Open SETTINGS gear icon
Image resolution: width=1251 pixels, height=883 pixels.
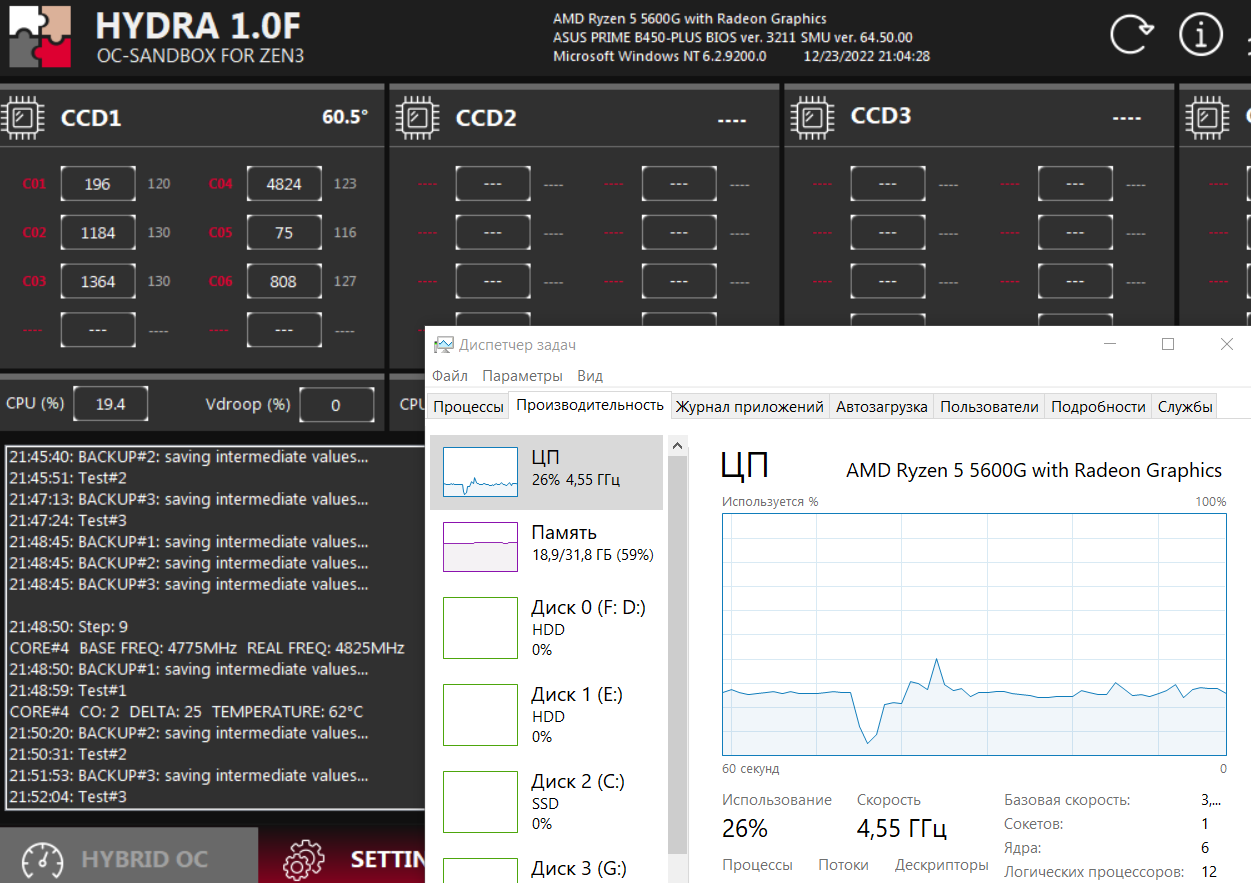304,860
